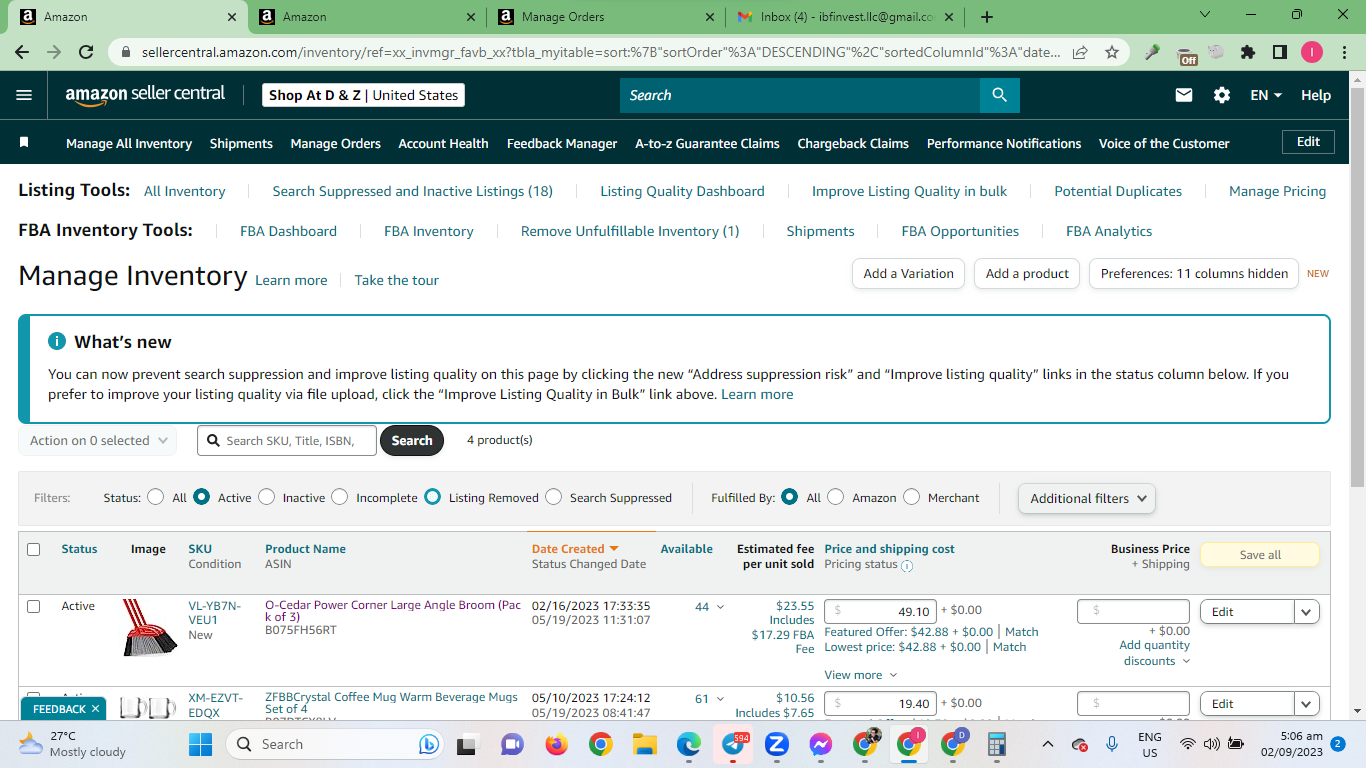Expand the Additional filters dropdown
Viewport: 1366px width, 768px height.
(1087, 498)
